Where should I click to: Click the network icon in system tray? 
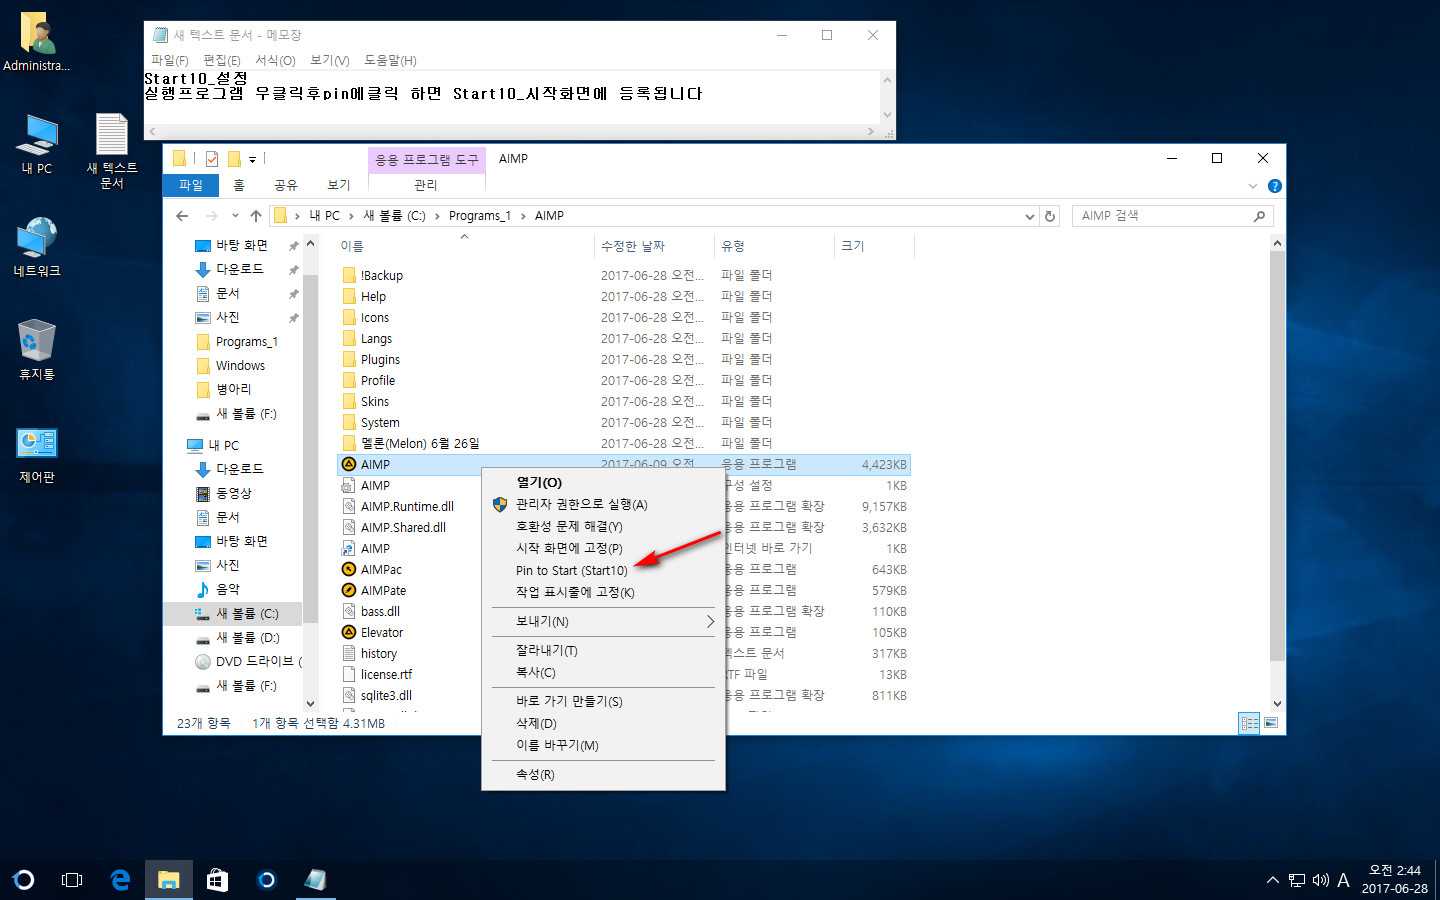(1297, 880)
